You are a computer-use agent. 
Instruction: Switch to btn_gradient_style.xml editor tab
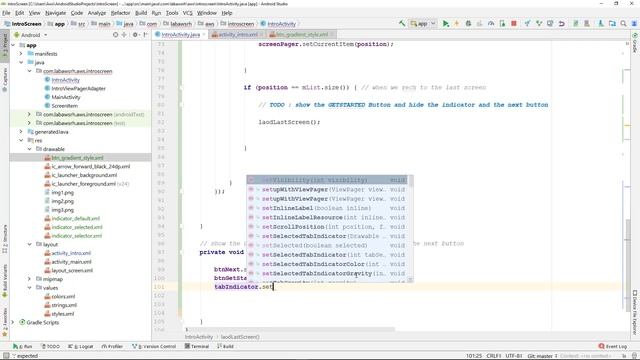[302, 35]
